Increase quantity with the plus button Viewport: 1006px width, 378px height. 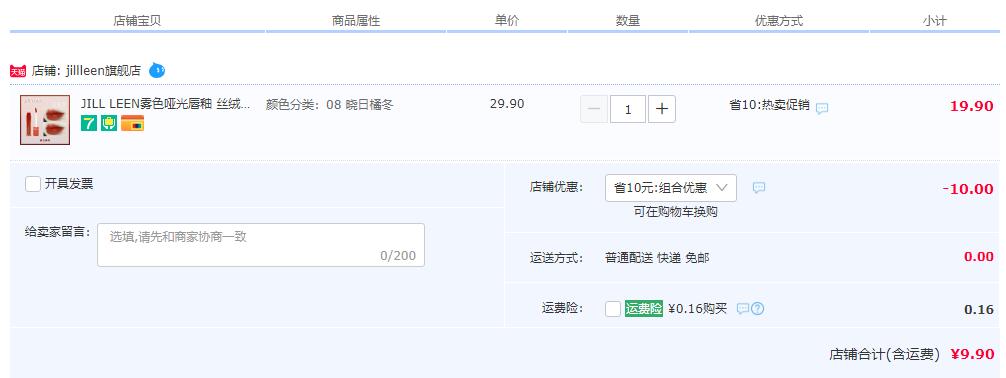pos(661,109)
